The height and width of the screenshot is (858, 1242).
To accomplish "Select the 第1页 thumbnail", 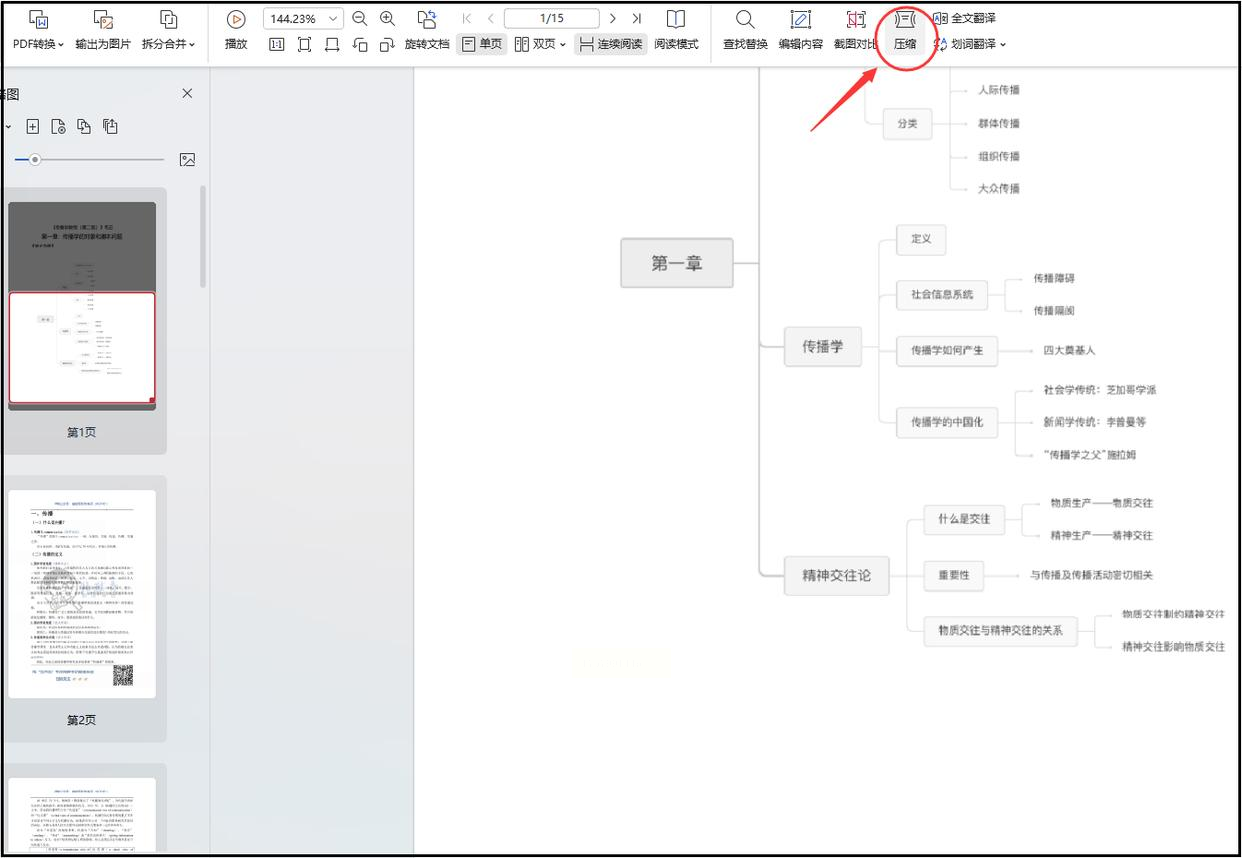I will [x=82, y=306].
